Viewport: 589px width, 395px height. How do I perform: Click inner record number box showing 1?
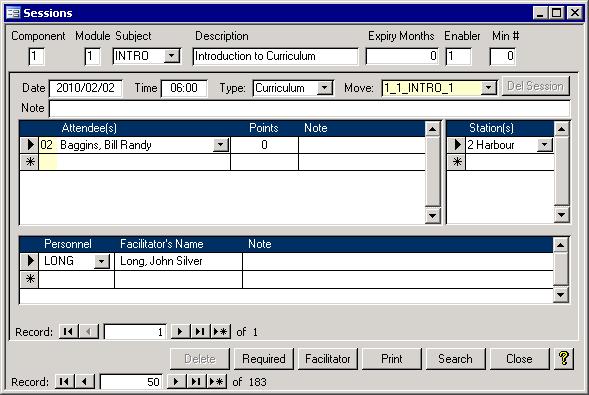click(x=134, y=332)
